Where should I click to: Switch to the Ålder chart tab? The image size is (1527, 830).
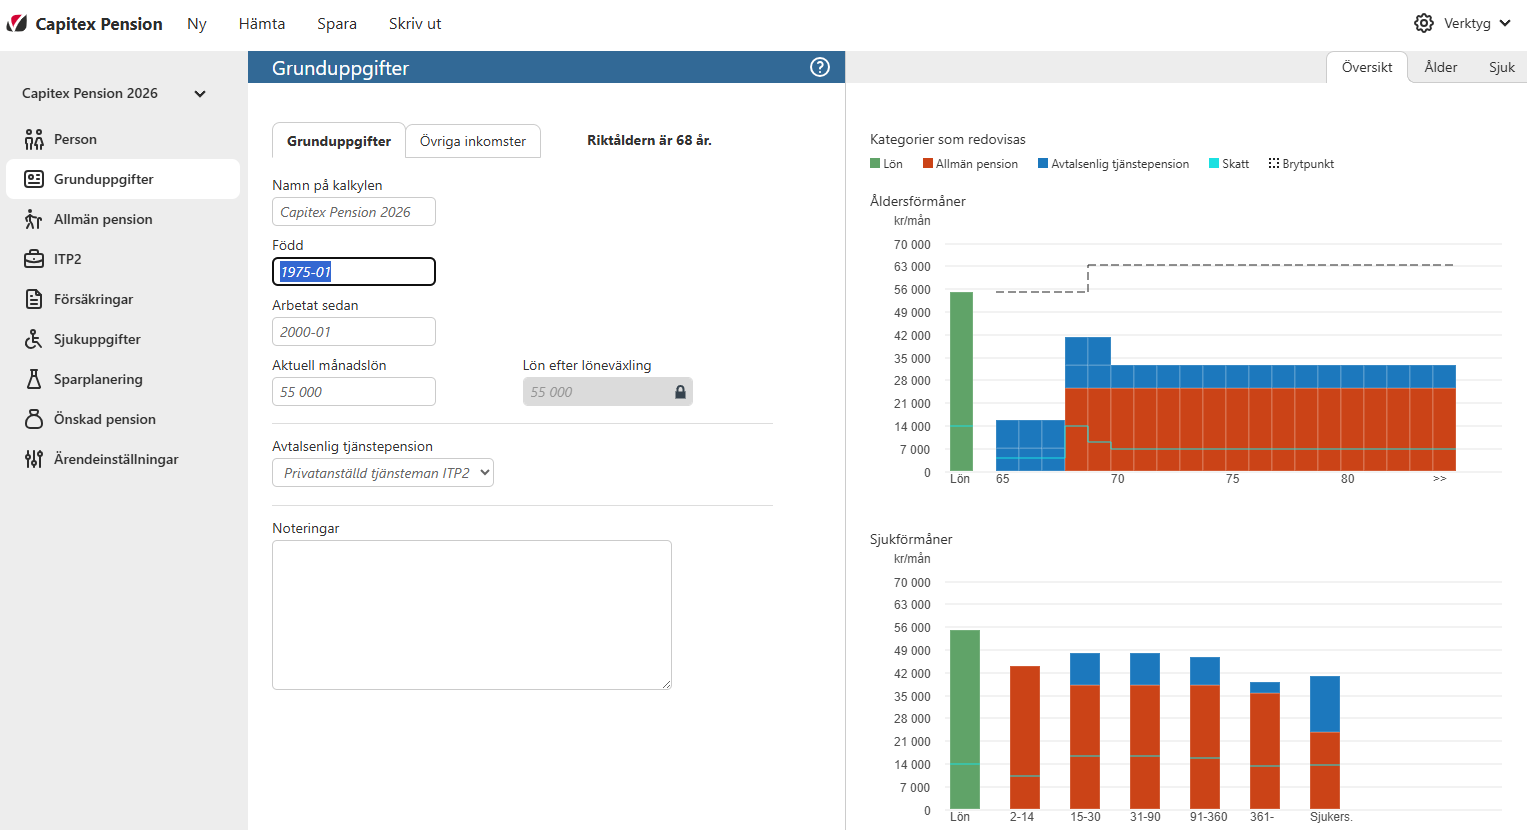coord(1440,67)
